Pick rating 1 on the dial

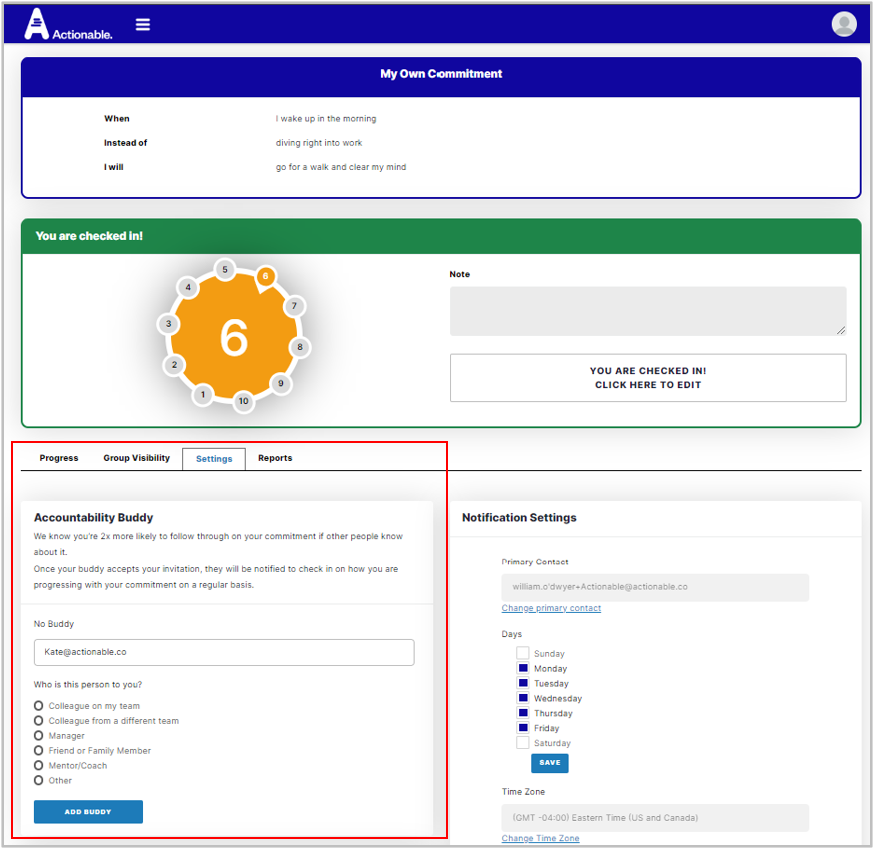(x=203, y=394)
